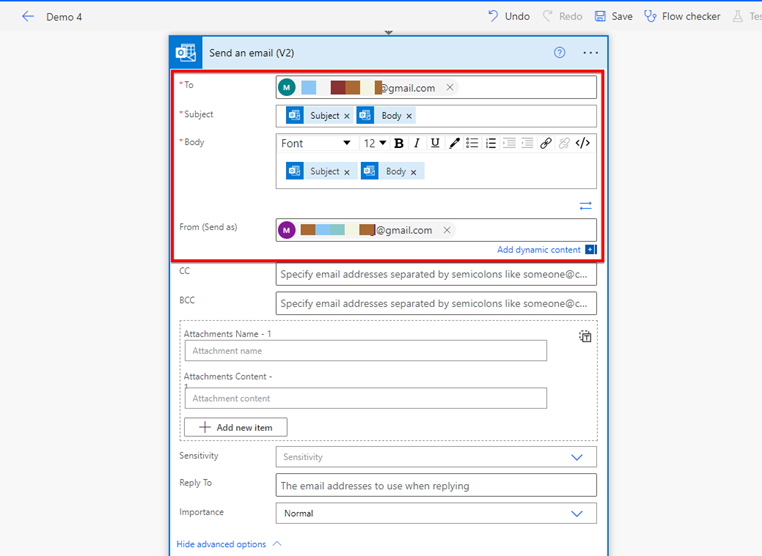Save the flow
The height and width of the screenshot is (556, 762).
614,17
